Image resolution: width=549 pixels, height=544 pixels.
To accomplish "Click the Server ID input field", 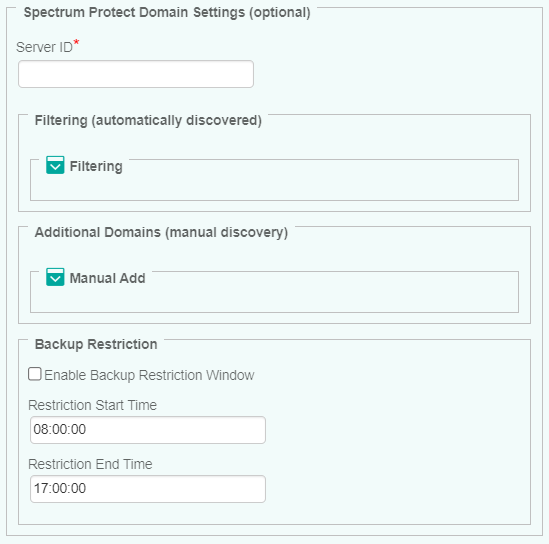I will pos(136,74).
